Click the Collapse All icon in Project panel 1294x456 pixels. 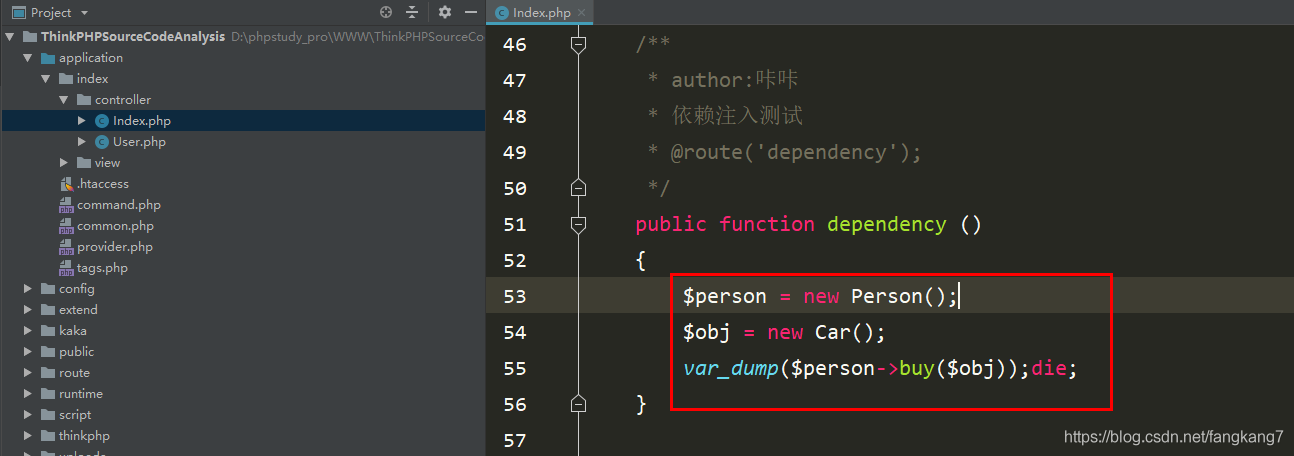click(x=412, y=13)
